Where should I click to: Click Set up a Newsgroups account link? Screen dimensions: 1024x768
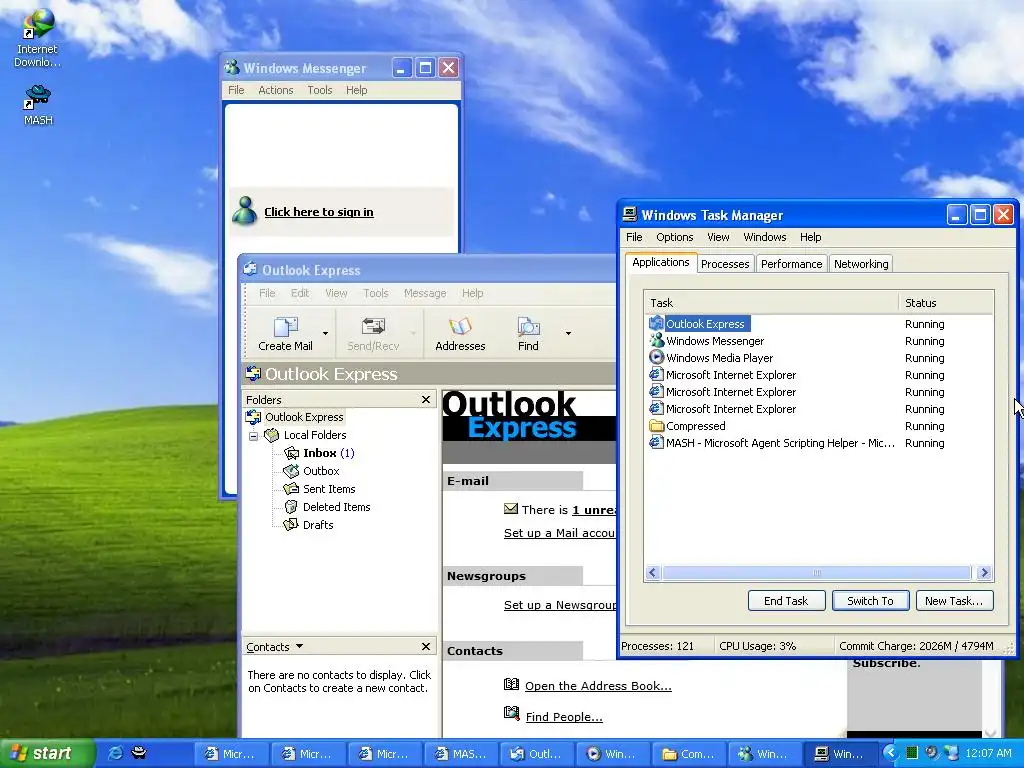(560, 605)
